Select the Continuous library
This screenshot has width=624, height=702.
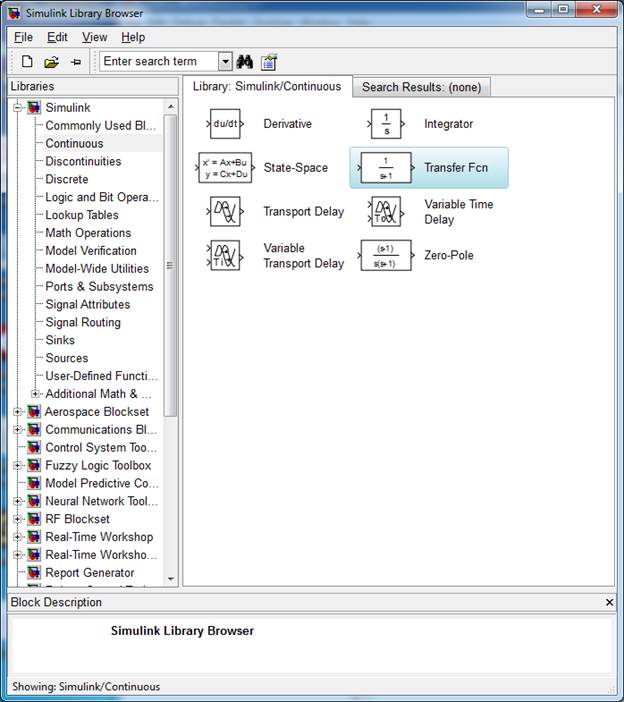tap(74, 143)
